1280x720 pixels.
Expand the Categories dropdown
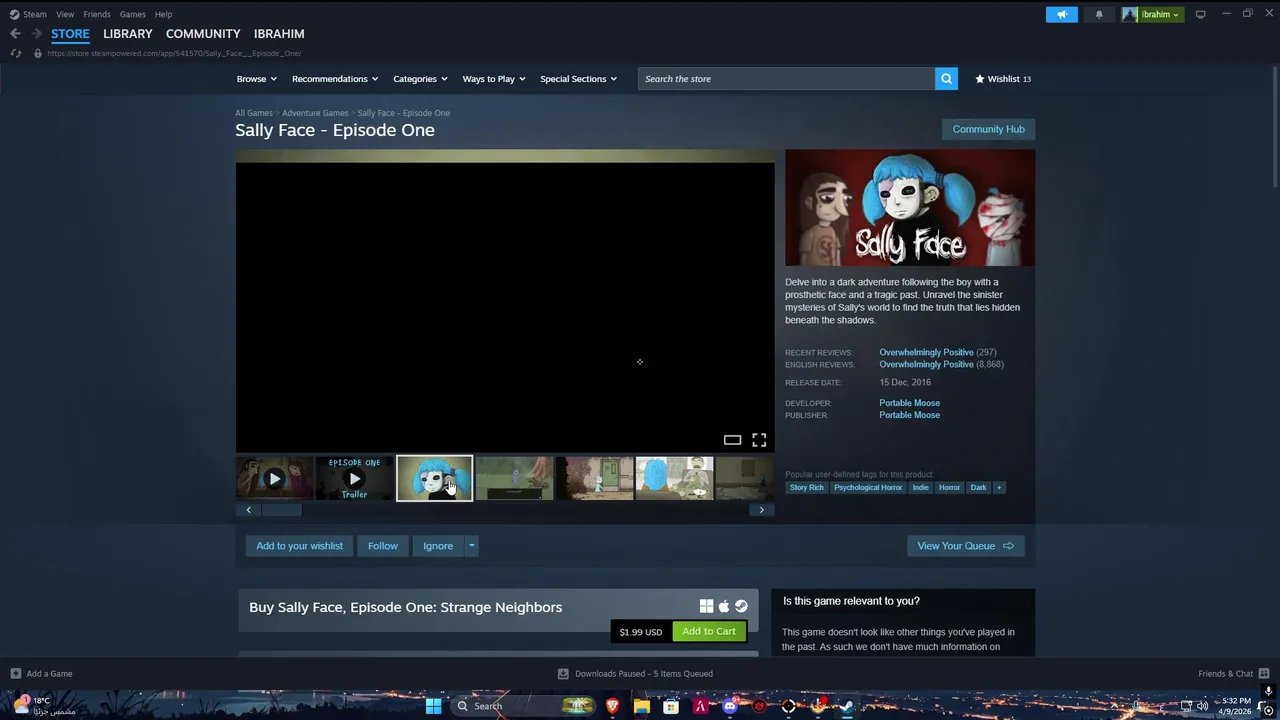[x=420, y=79]
